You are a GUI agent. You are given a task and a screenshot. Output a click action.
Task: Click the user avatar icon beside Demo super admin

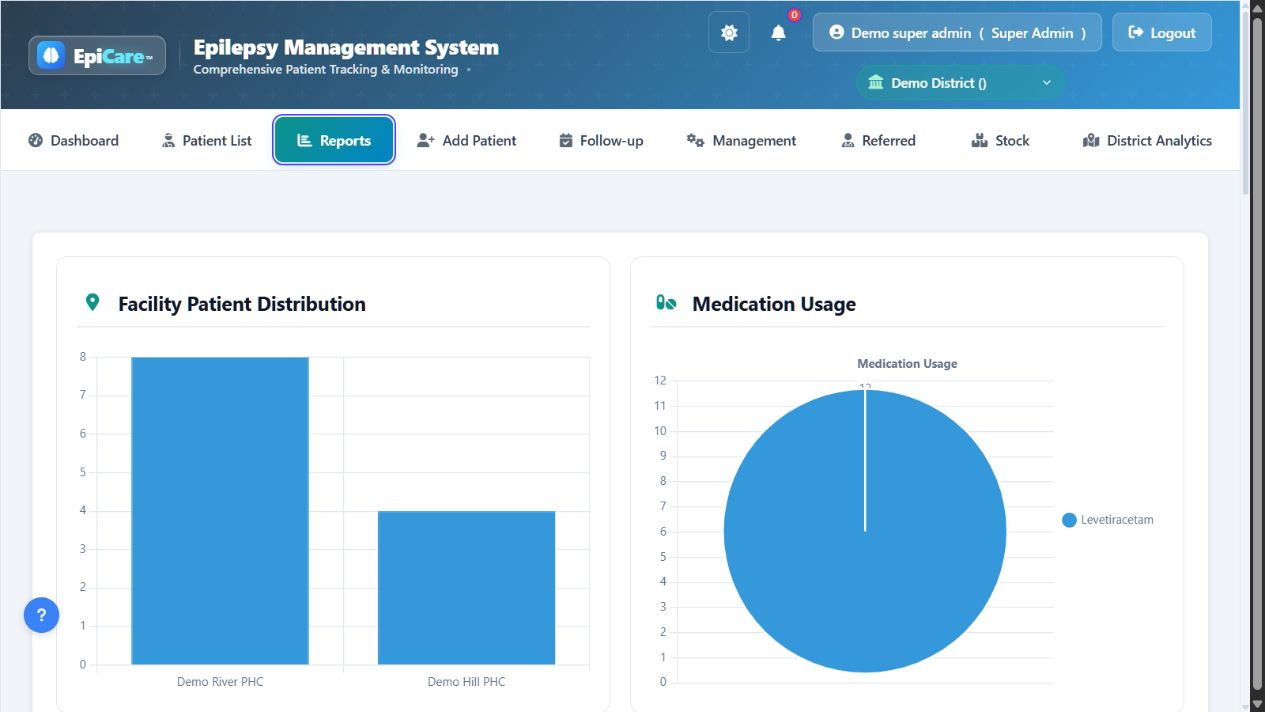[x=836, y=33]
